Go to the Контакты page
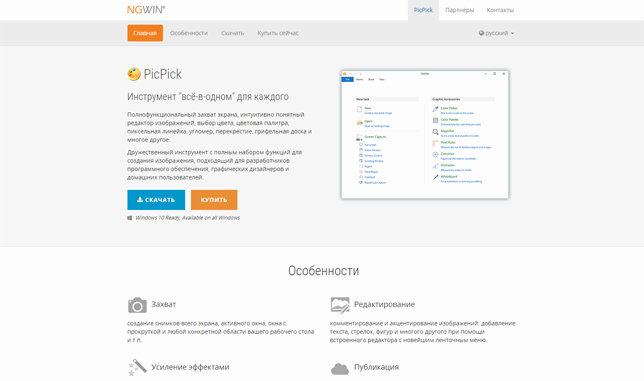 pos(500,10)
